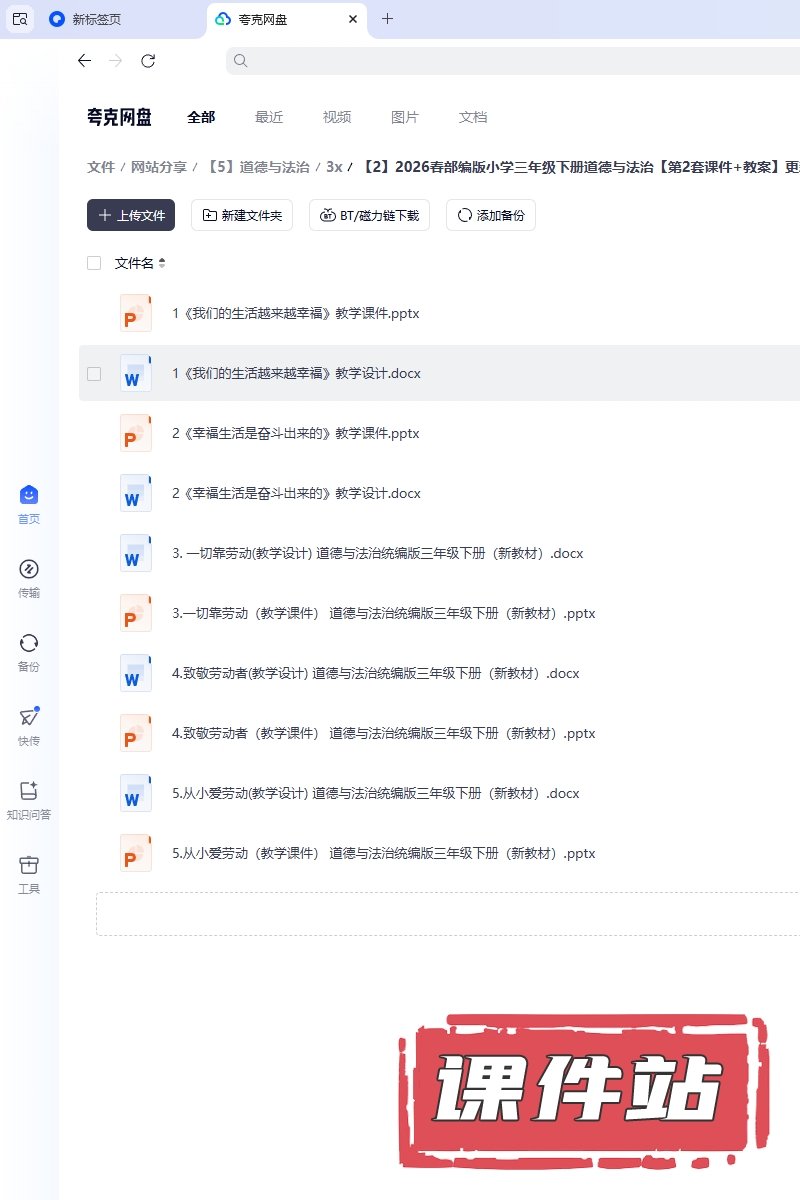Switch to the 视频 category tab
Viewport: 800px width, 1200px height.
[337, 117]
